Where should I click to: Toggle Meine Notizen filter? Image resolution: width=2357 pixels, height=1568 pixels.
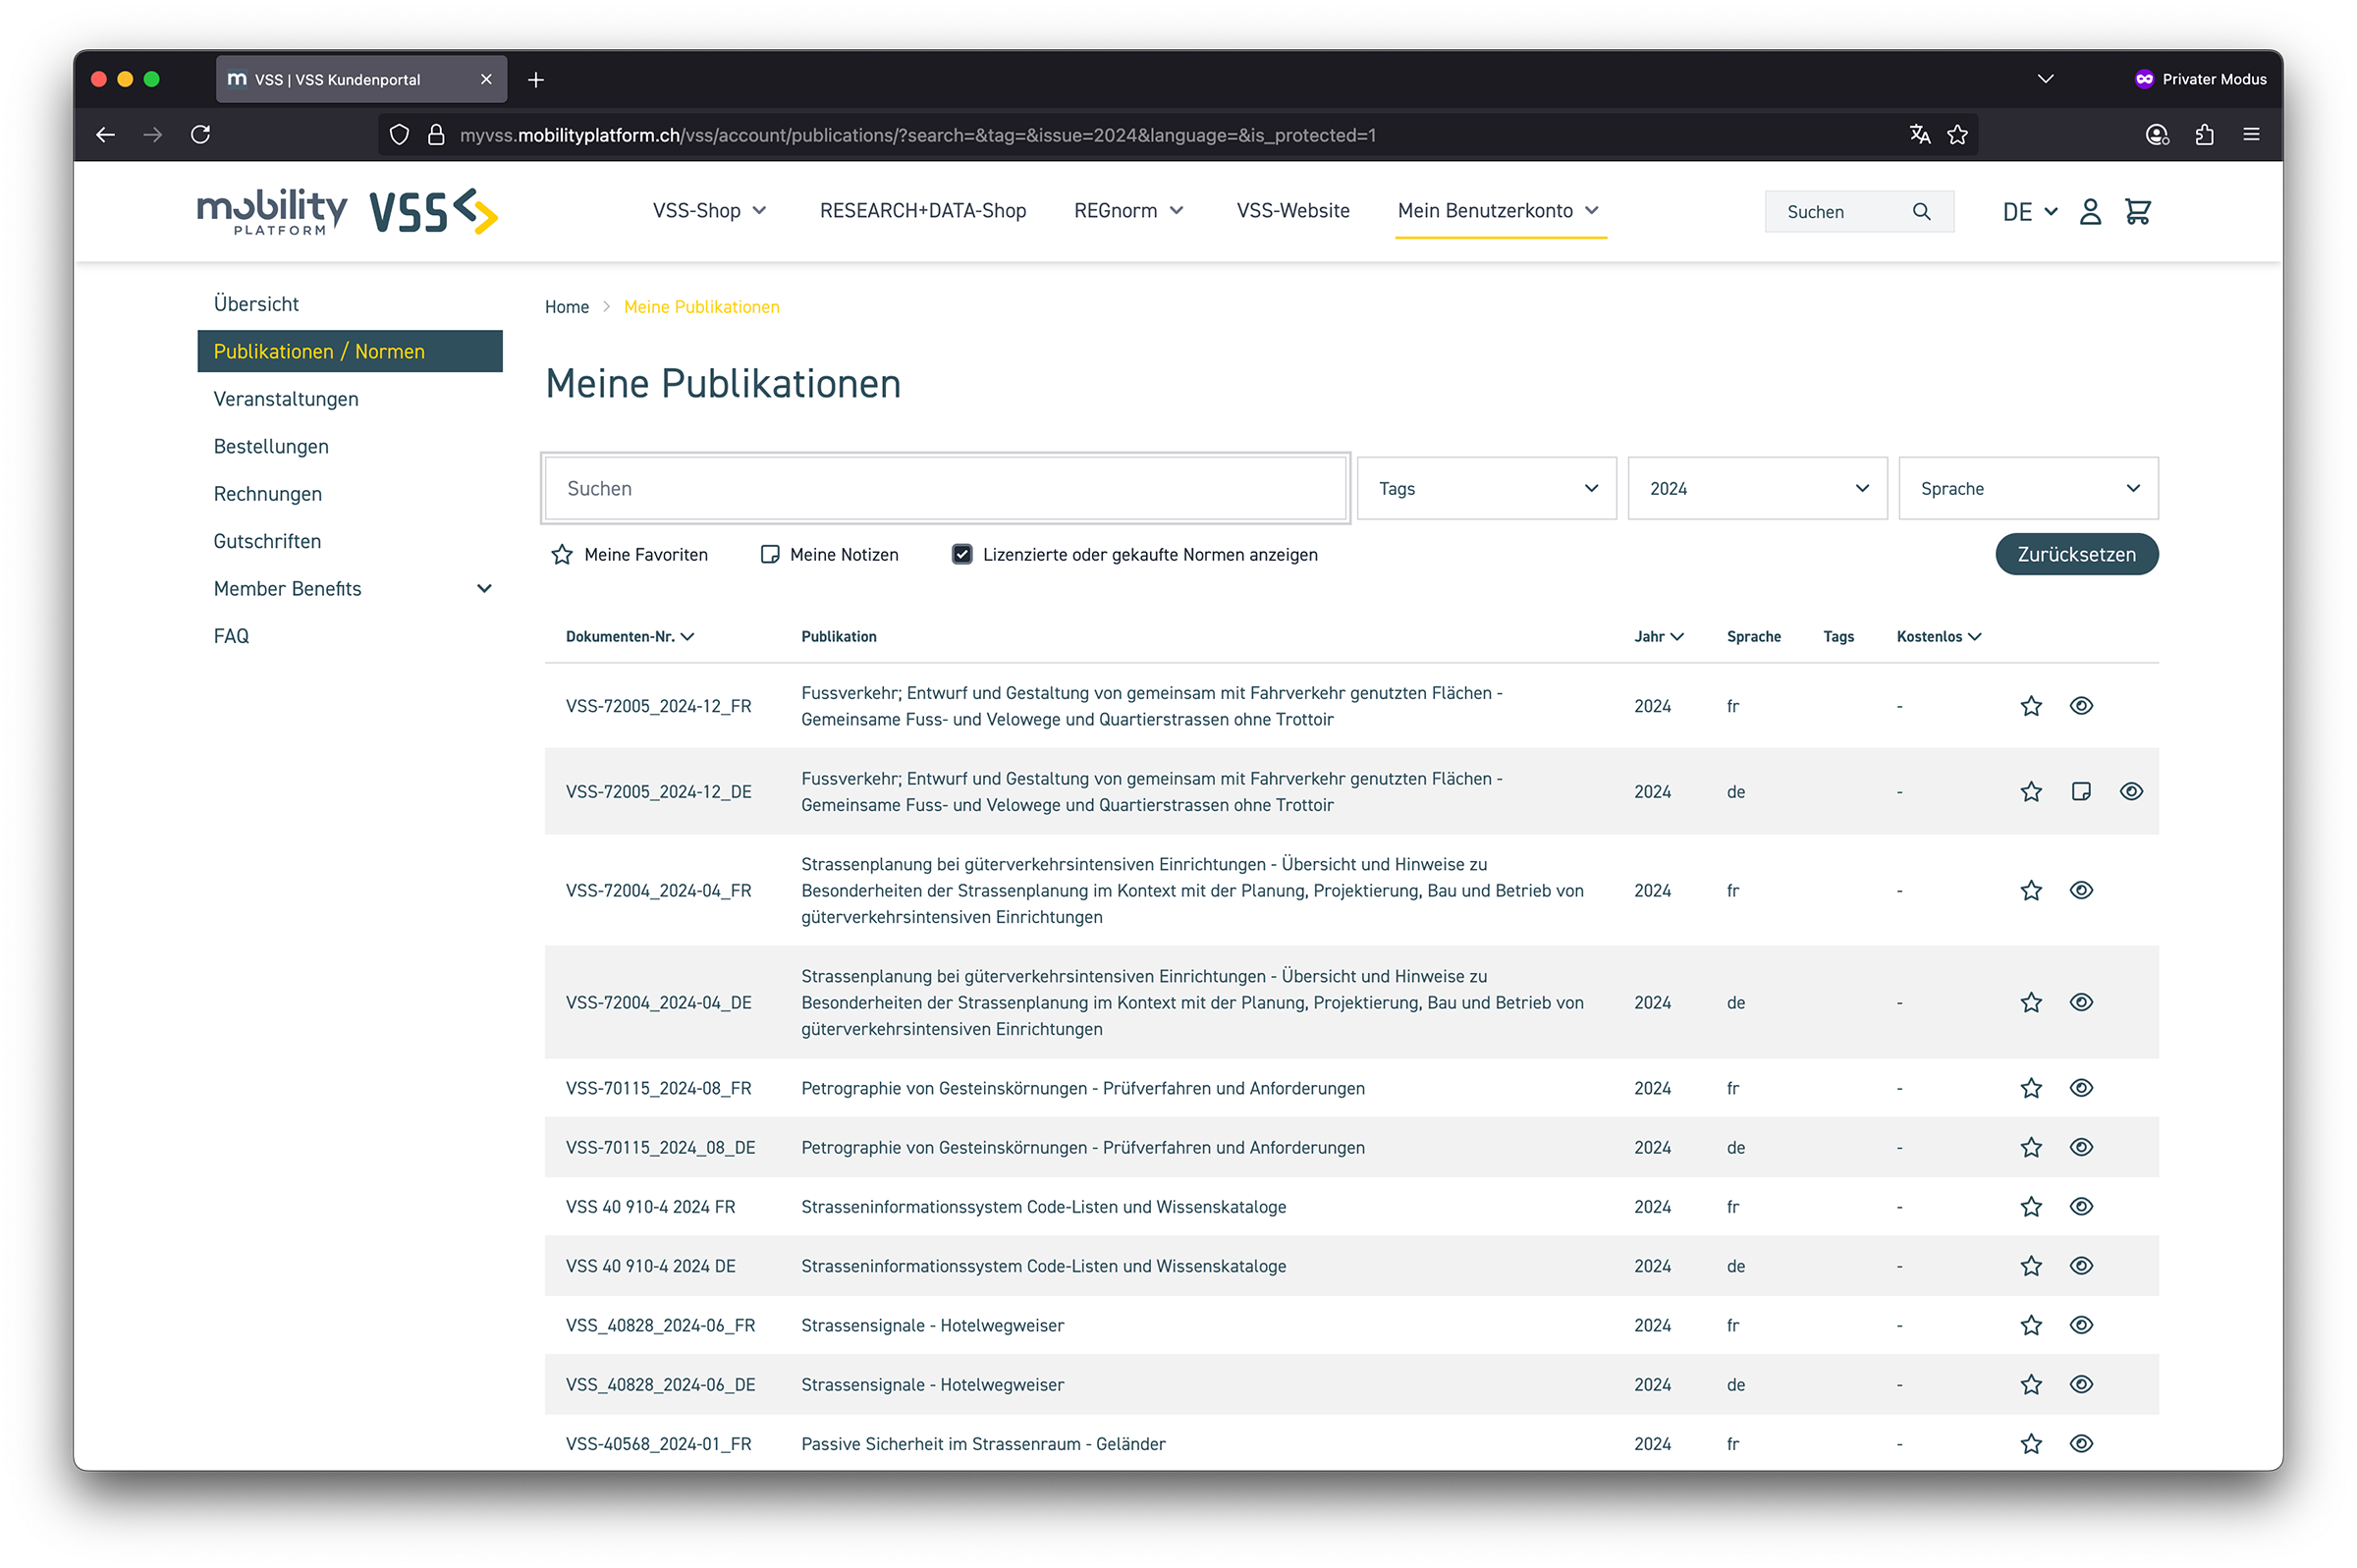[x=829, y=555]
